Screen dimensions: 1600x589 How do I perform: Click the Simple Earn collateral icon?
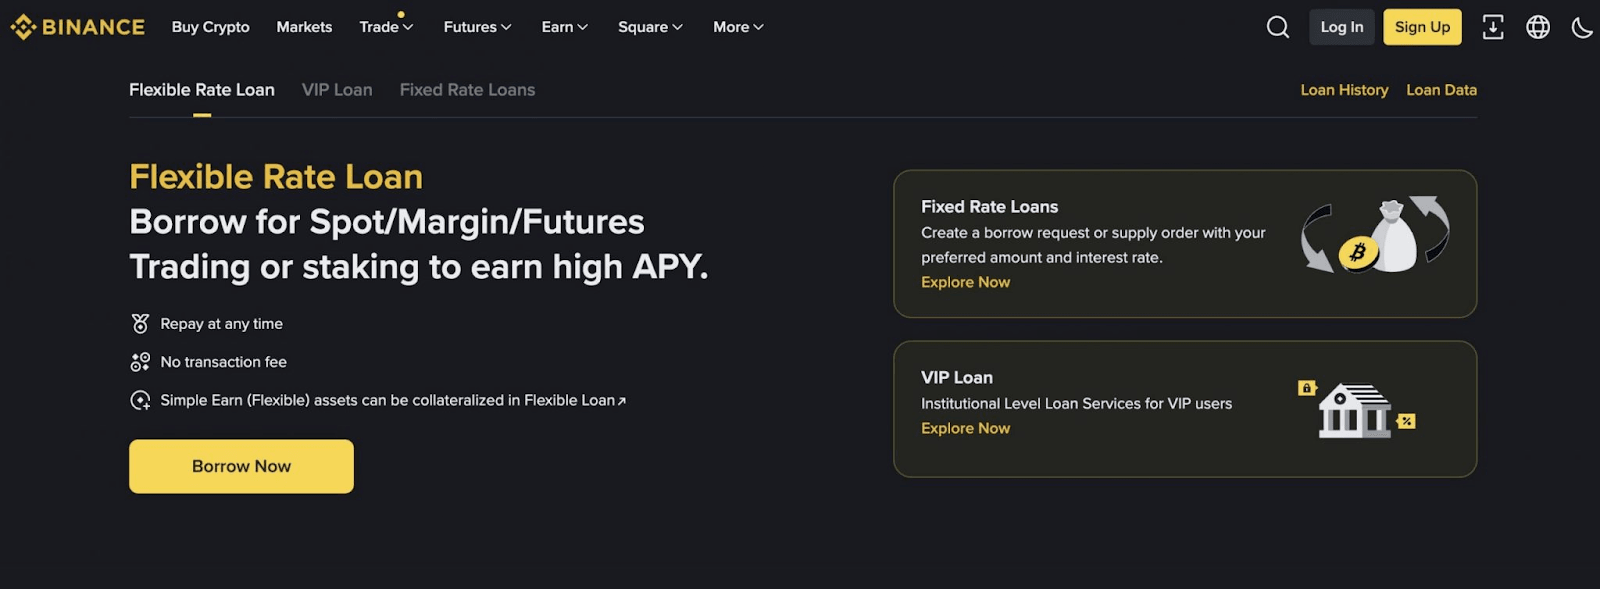coord(140,400)
